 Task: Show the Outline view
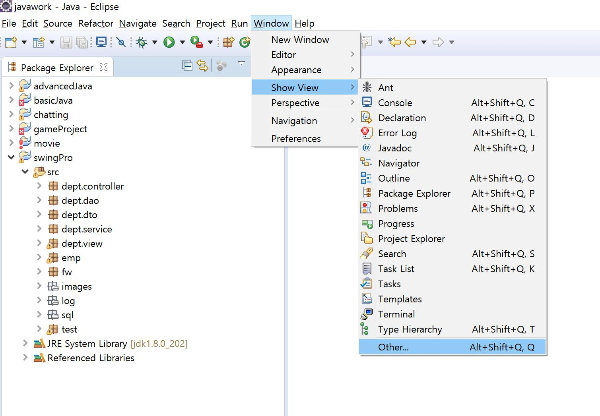pyautogui.click(x=453, y=178)
